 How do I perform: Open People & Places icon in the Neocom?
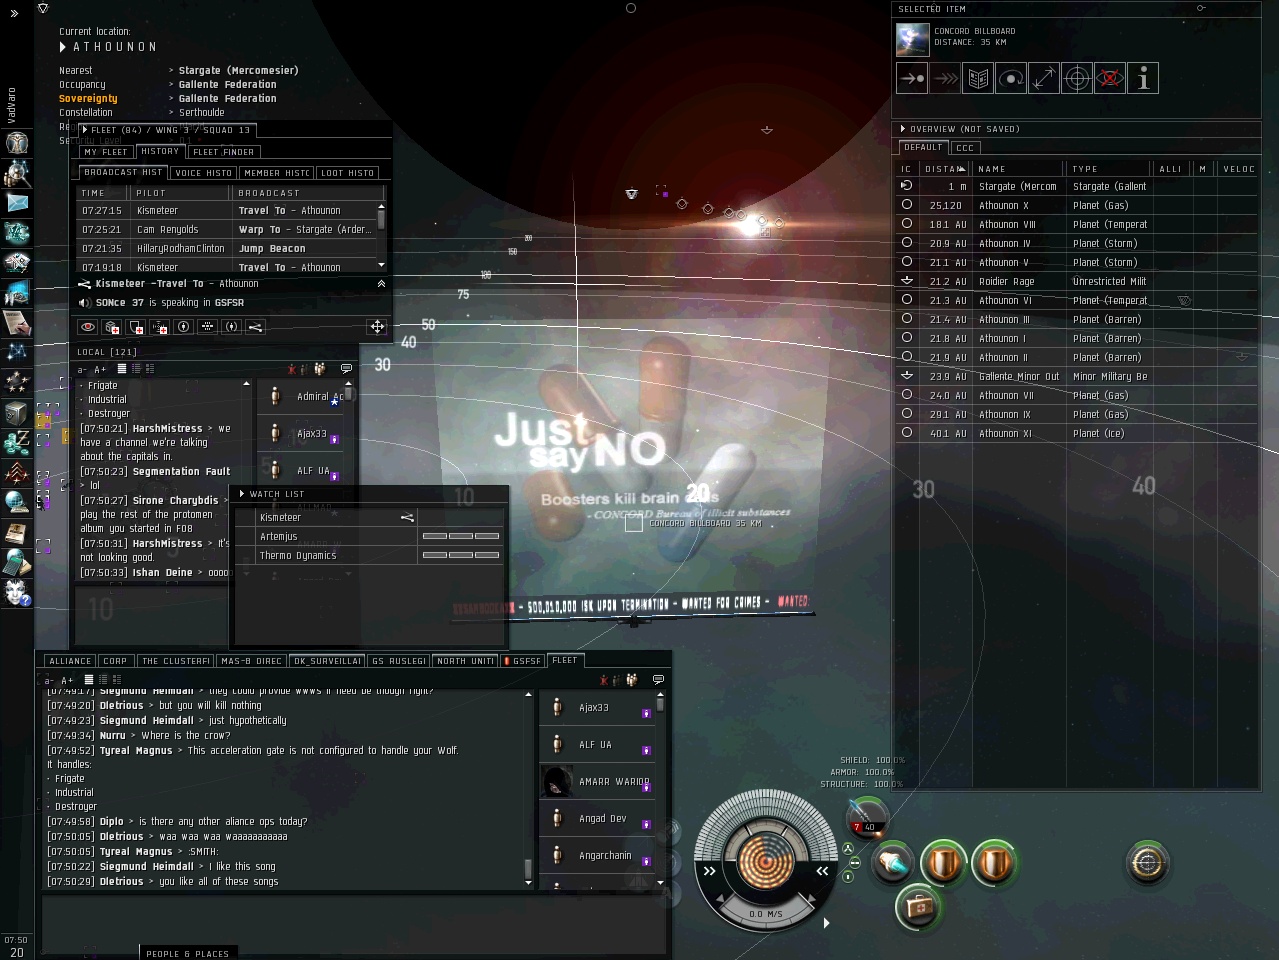(16, 173)
